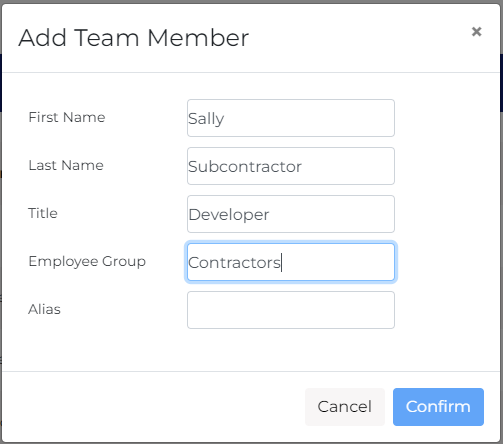Screen dimensions: 503x444
Task: Click blank space right of Alias field
Action: point(447,310)
